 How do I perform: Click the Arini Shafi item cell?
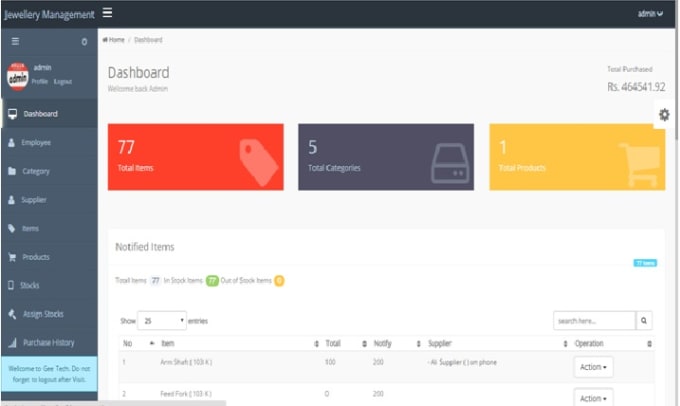[x=186, y=362]
